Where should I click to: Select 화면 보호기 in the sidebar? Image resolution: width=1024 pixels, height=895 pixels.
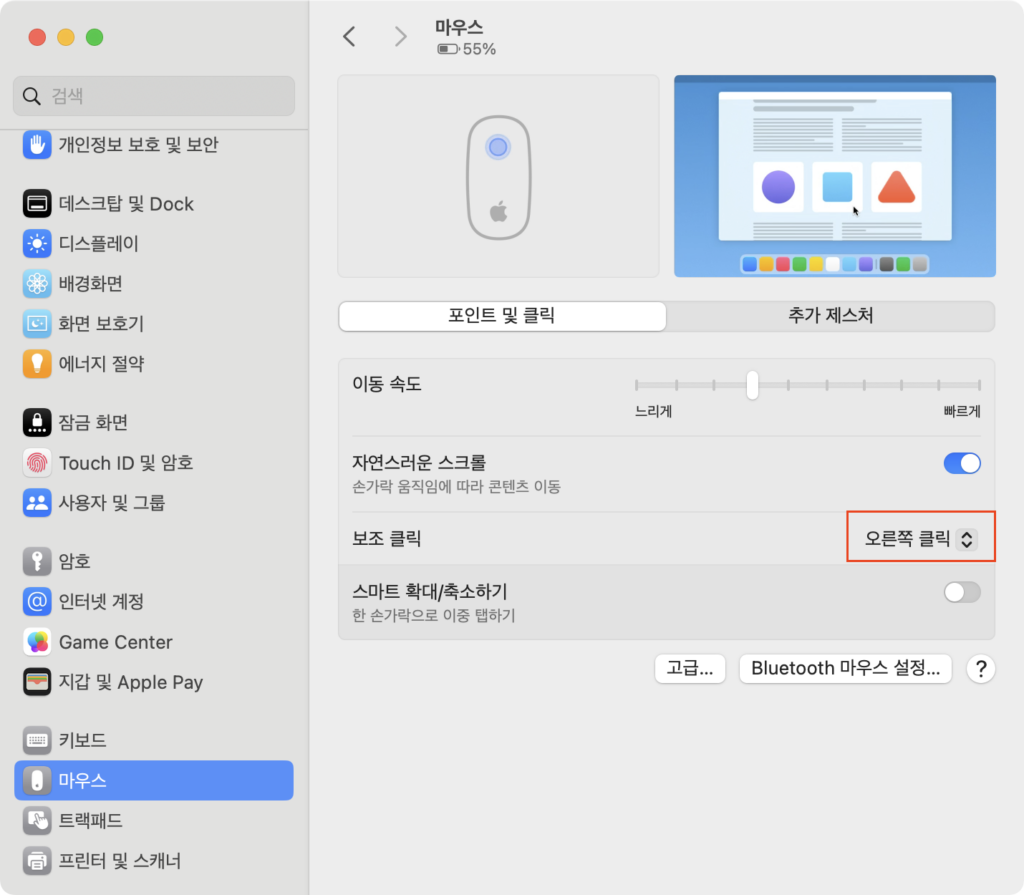tap(154, 323)
